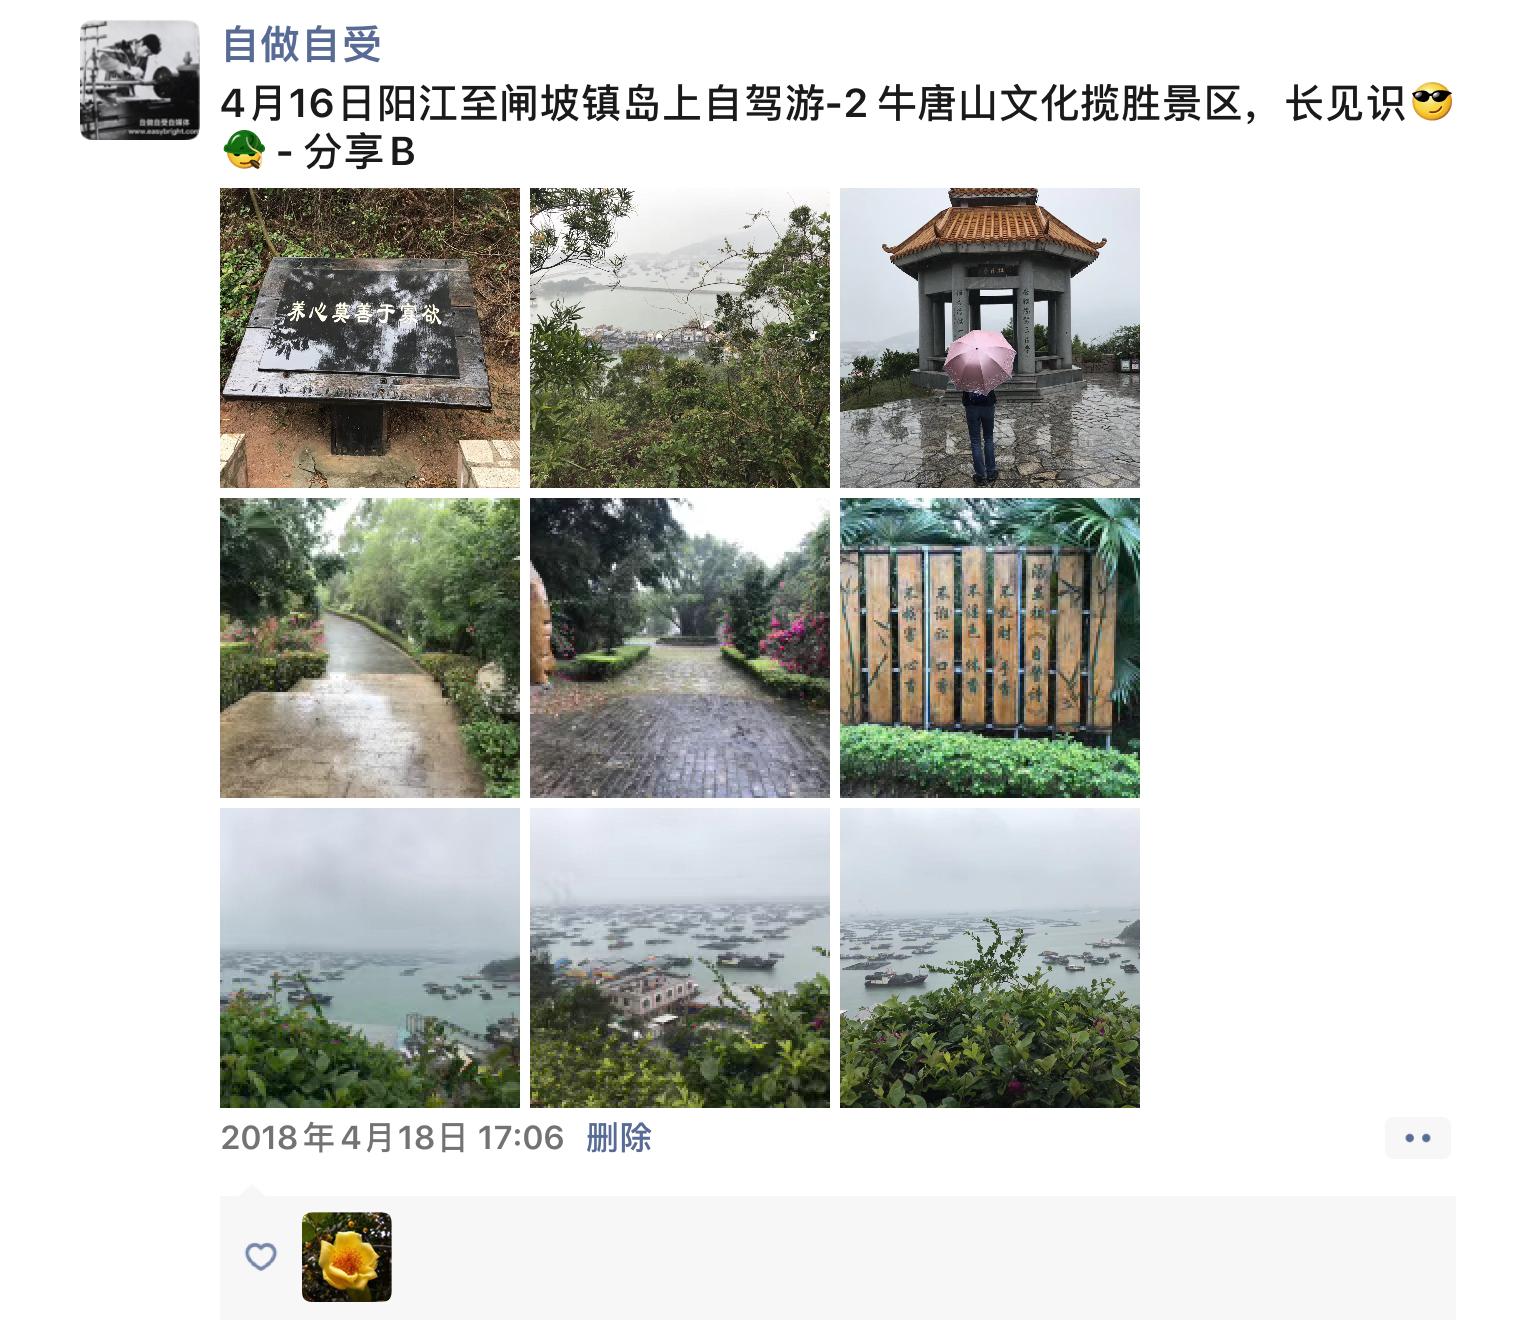Screen dimensions: 1536x1326
Task: Click the heart like icon
Action: (261, 1257)
